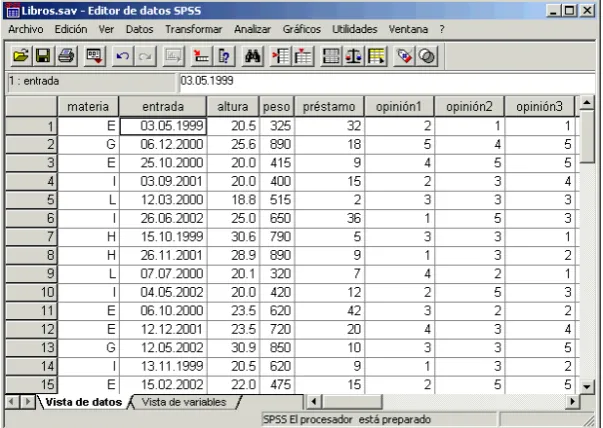Click the horizontal scrollbar thumb

tap(352, 402)
